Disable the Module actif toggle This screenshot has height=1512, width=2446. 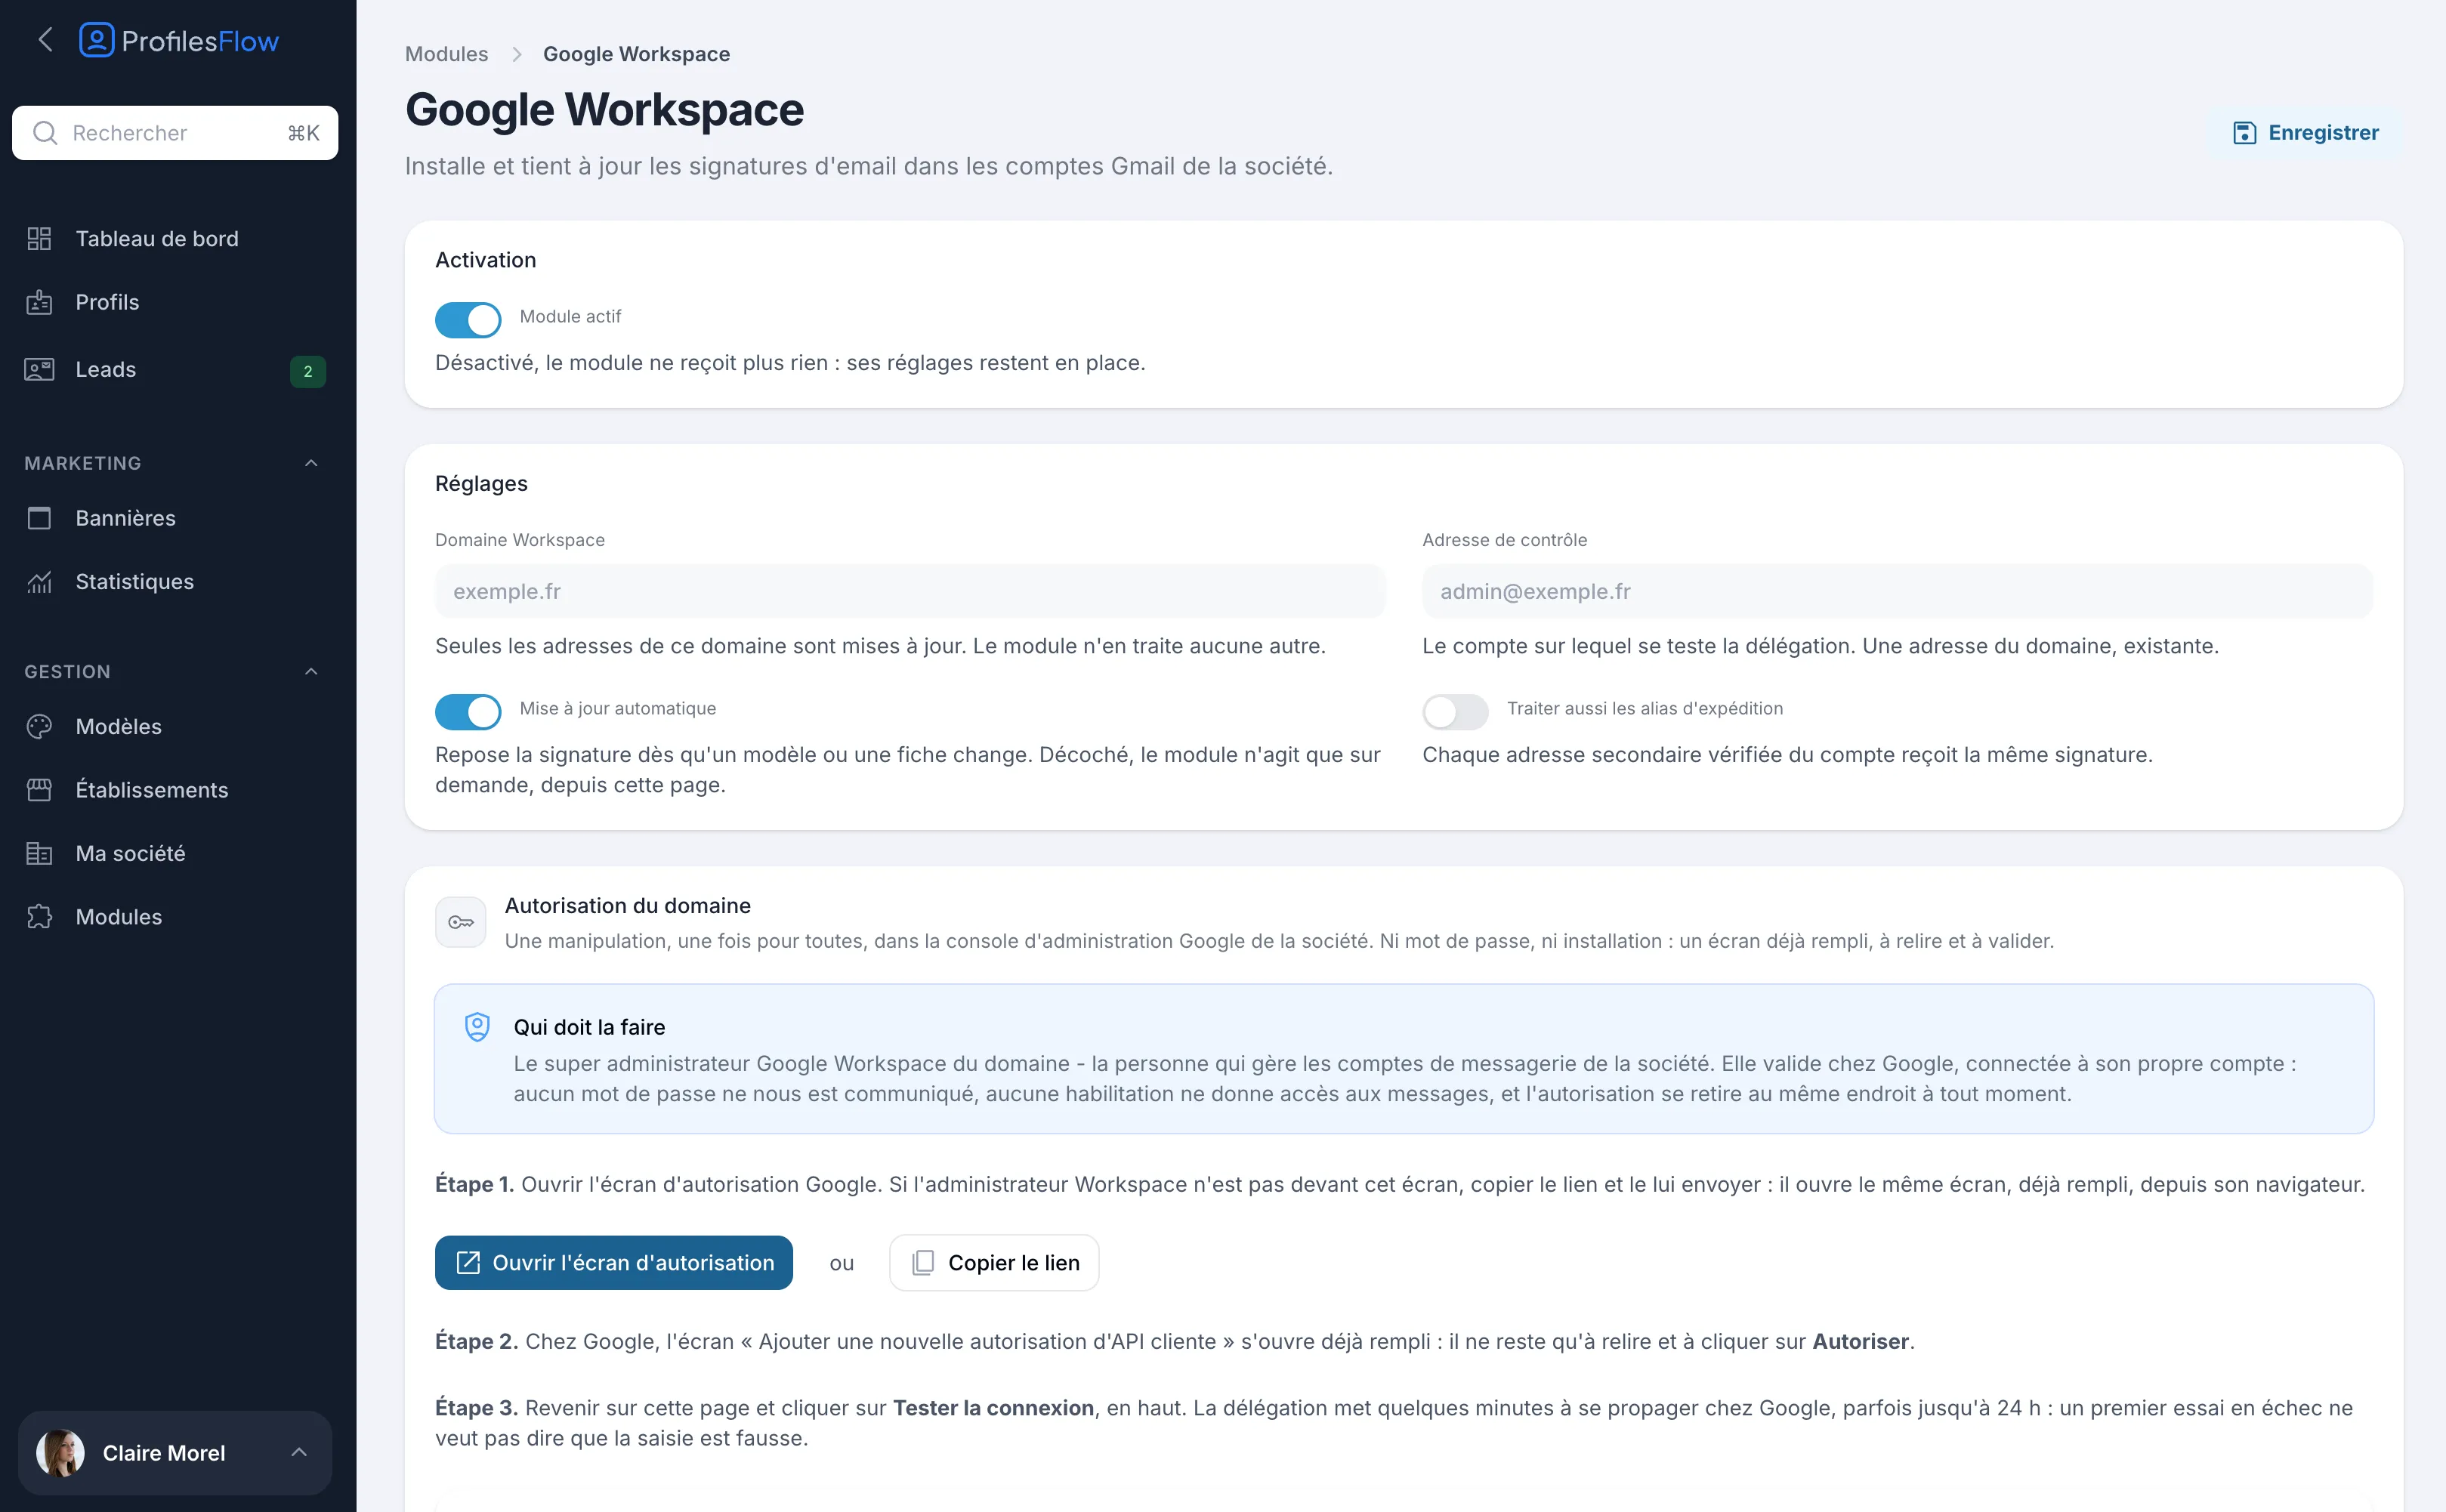[x=468, y=320]
